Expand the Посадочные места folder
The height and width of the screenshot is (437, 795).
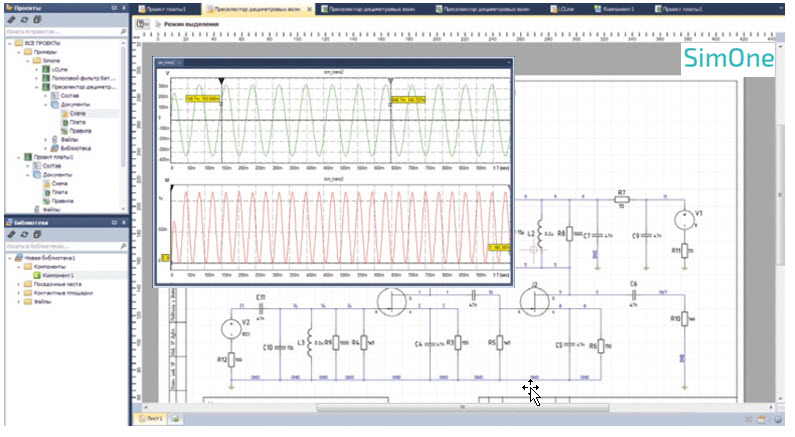pyautogui.click(x=17, y=284)
